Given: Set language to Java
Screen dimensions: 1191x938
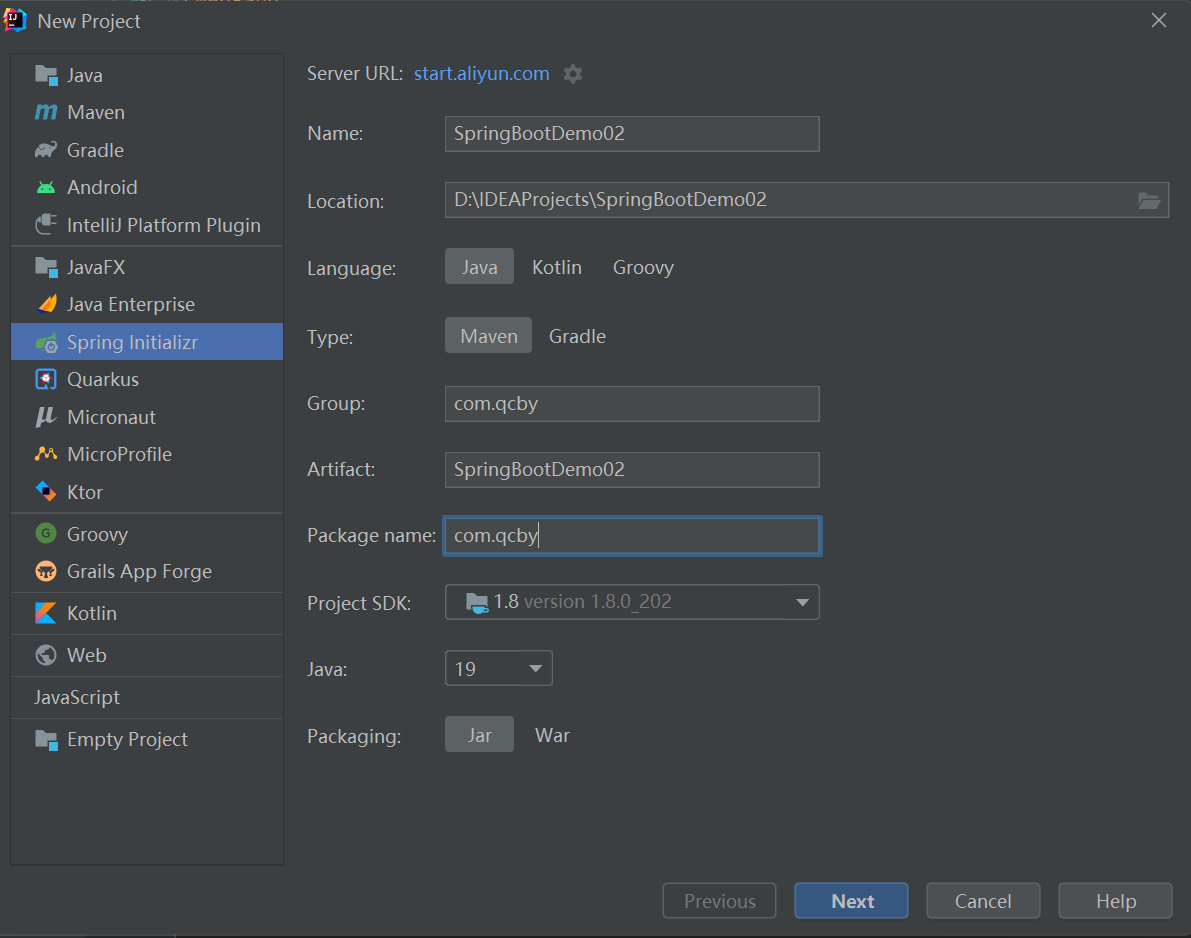Looking at the screenshot, I should point(479,267).
